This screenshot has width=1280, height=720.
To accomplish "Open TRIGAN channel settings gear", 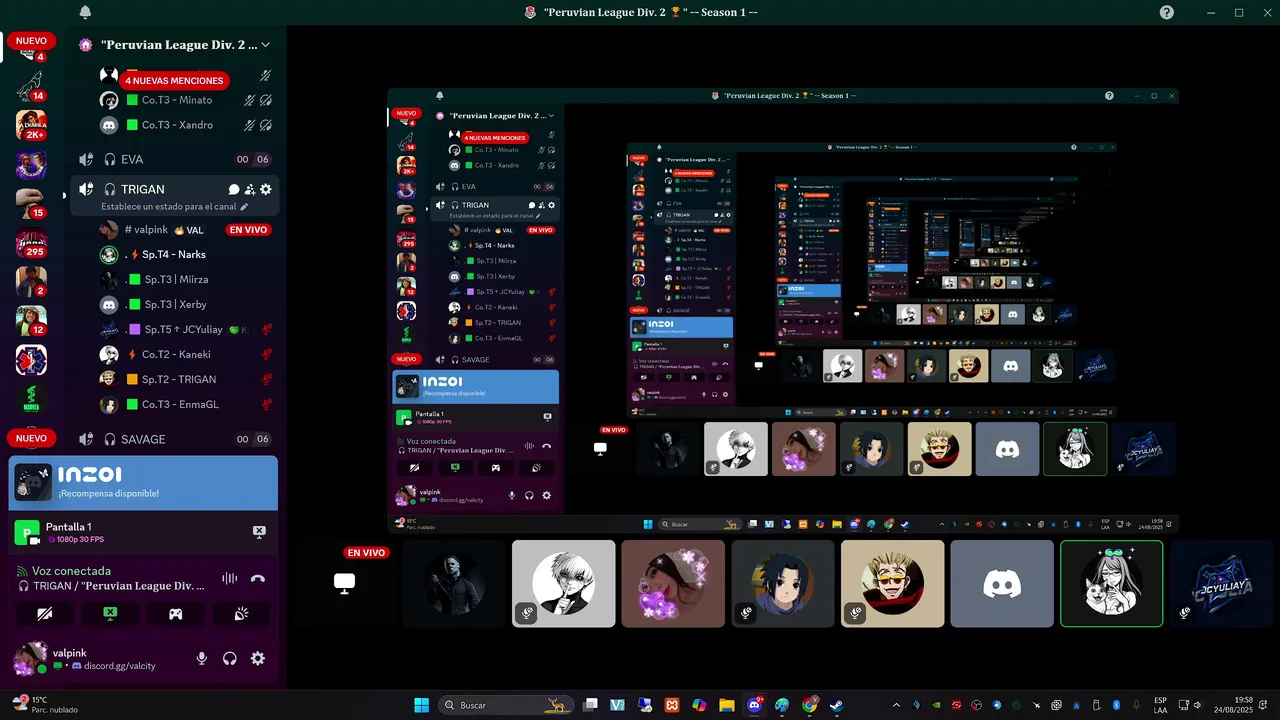I will [x=265, y=189].
